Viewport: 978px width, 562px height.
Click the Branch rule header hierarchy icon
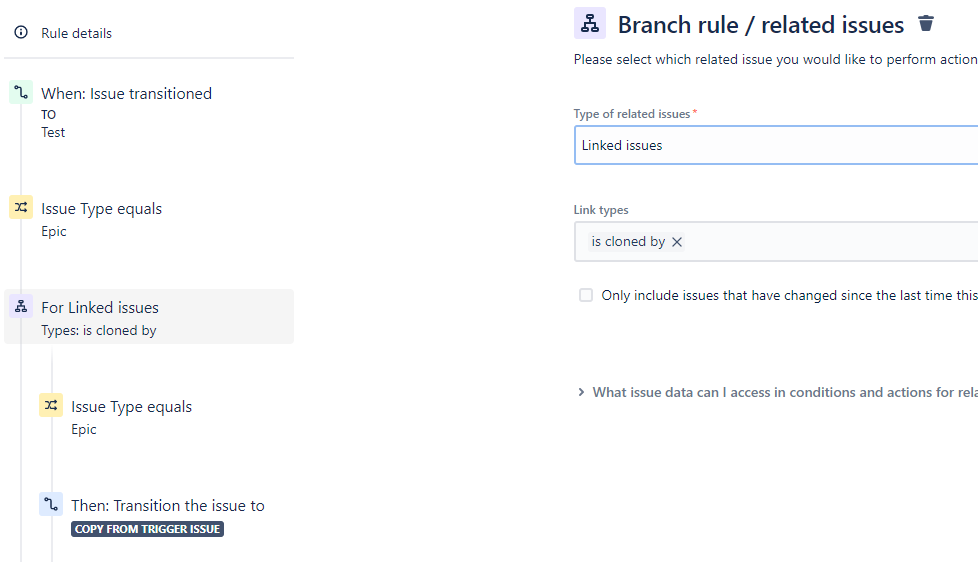pos(590,24)
